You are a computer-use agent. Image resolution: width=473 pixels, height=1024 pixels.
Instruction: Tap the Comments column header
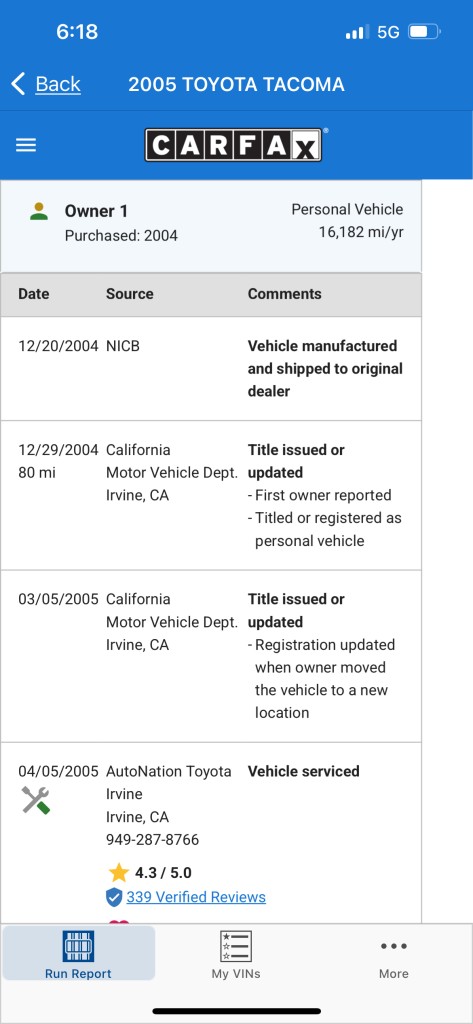point(284,294)
